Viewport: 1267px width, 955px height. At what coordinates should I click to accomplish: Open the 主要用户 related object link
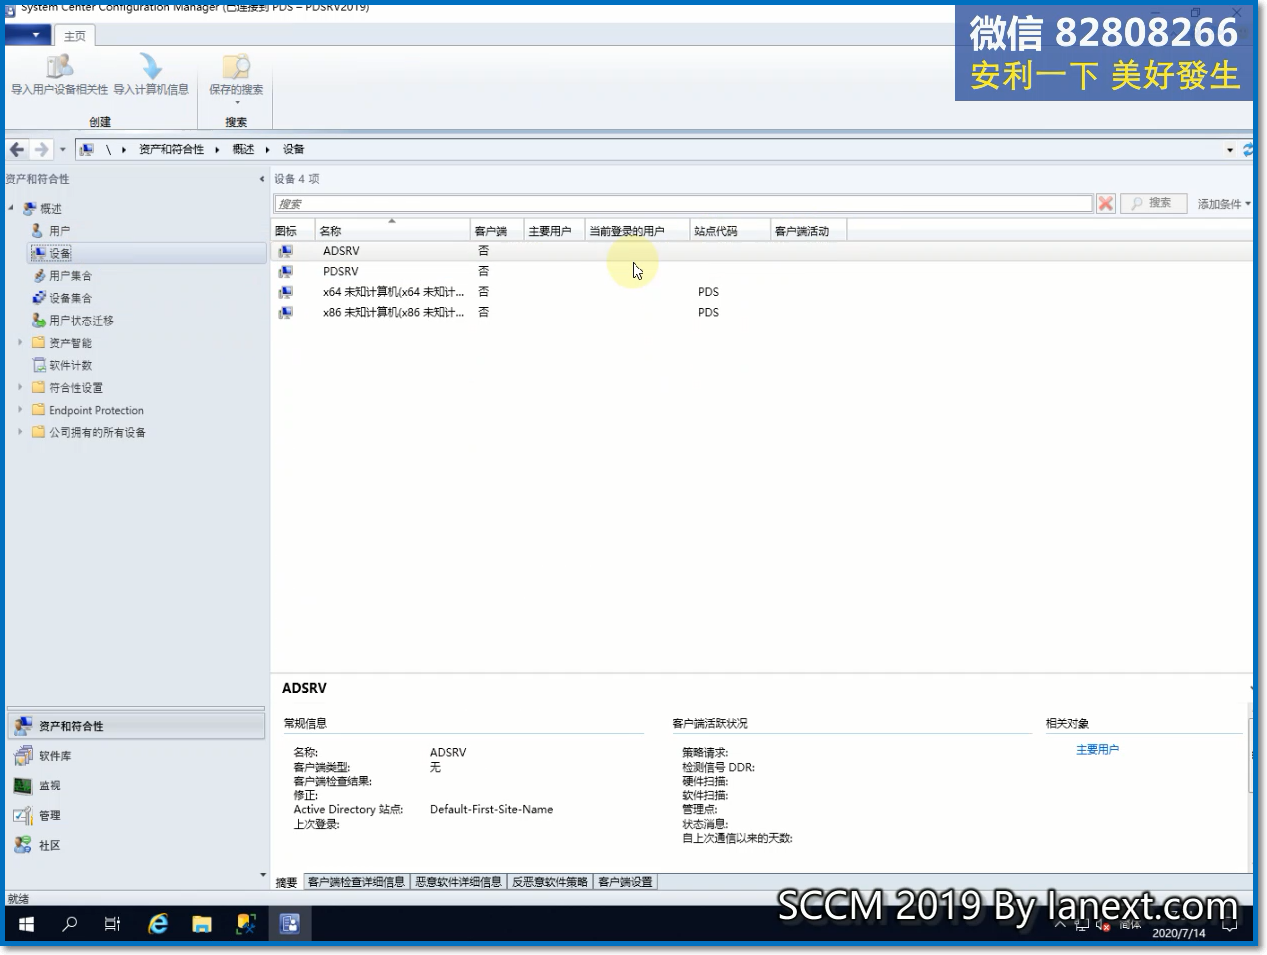[x=1097, y=750]
